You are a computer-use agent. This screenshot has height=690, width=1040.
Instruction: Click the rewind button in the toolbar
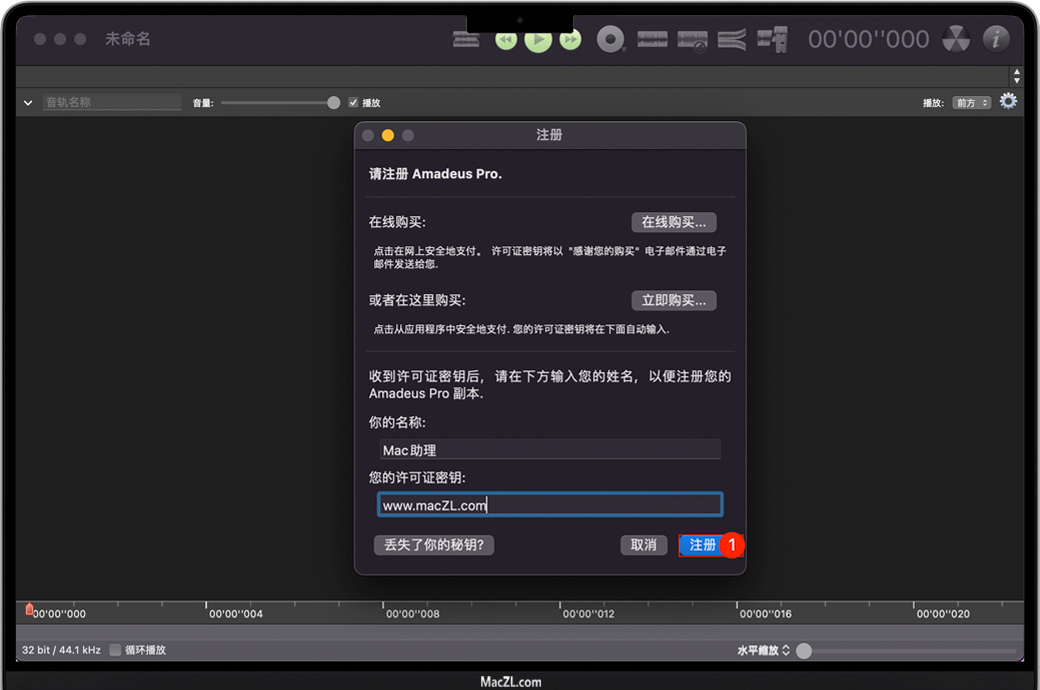[x=506, y=40]
